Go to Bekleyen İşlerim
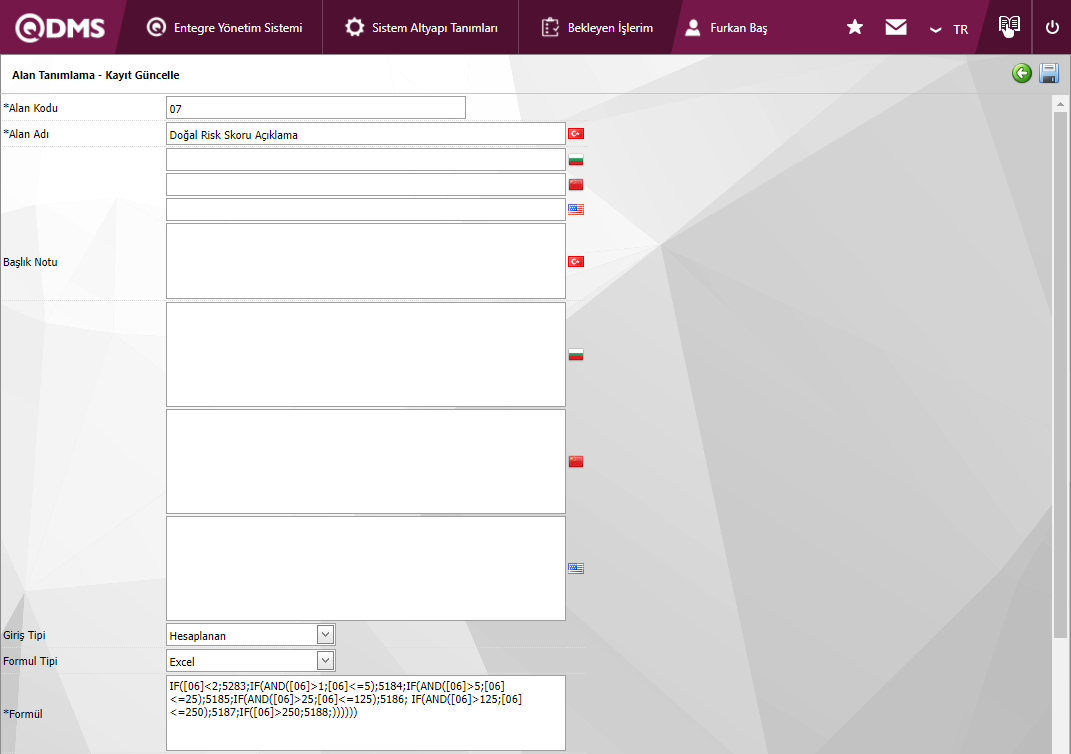1071x754 pixels. coord(597,28)
